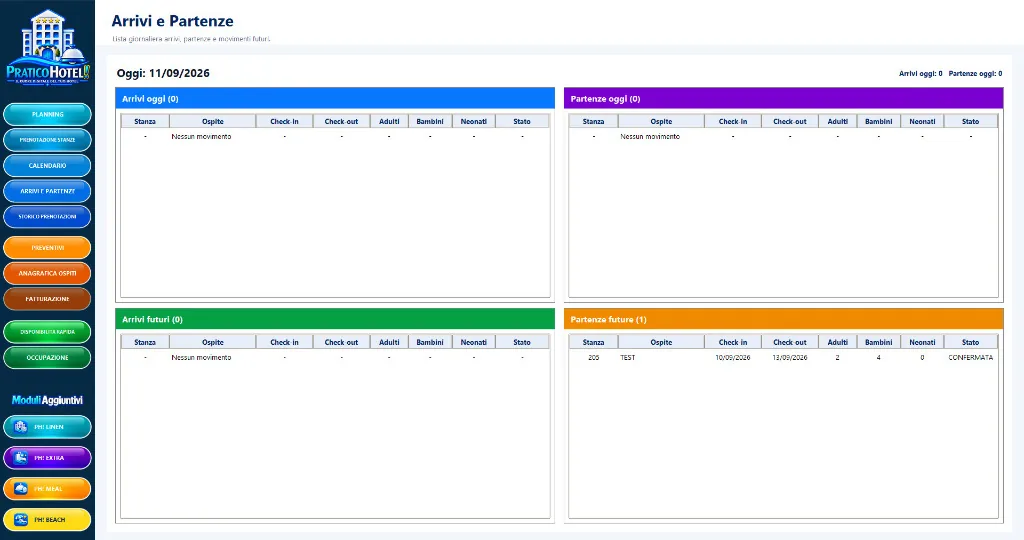Screen dimensions: 1024x540
Task: Click the Ospite column header in Arrivi oggi
Action: click(213, 121)
